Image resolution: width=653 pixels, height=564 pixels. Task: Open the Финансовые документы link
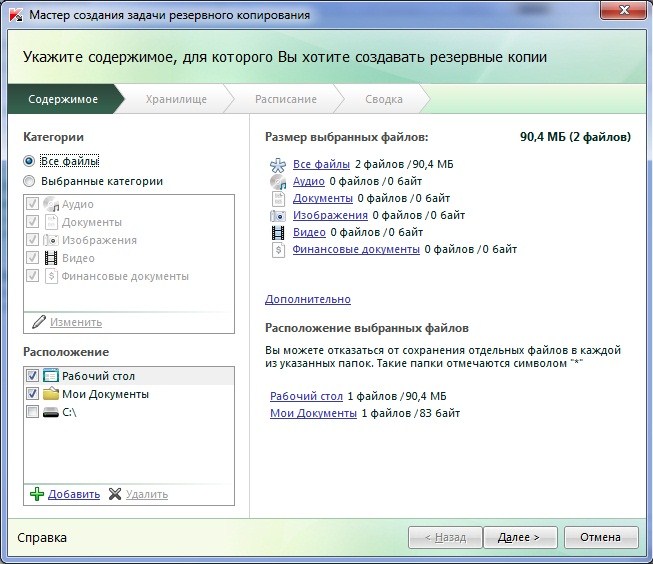tap(356, 250)
